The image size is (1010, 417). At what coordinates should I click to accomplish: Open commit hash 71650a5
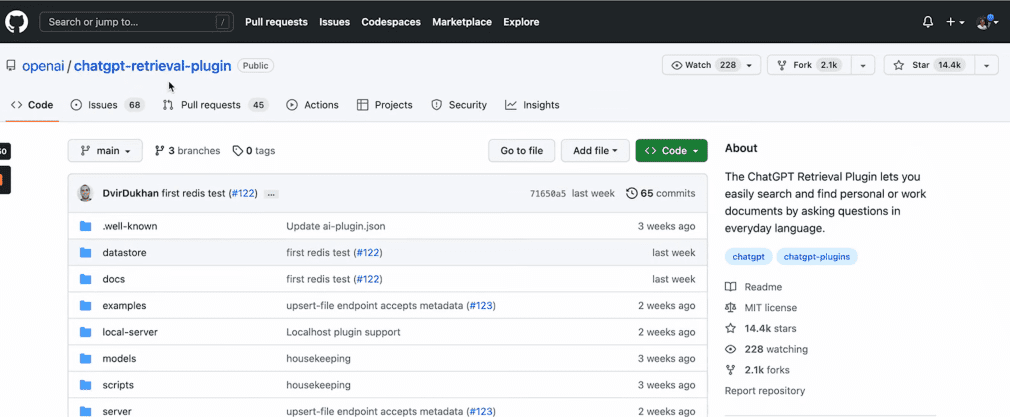548,193
